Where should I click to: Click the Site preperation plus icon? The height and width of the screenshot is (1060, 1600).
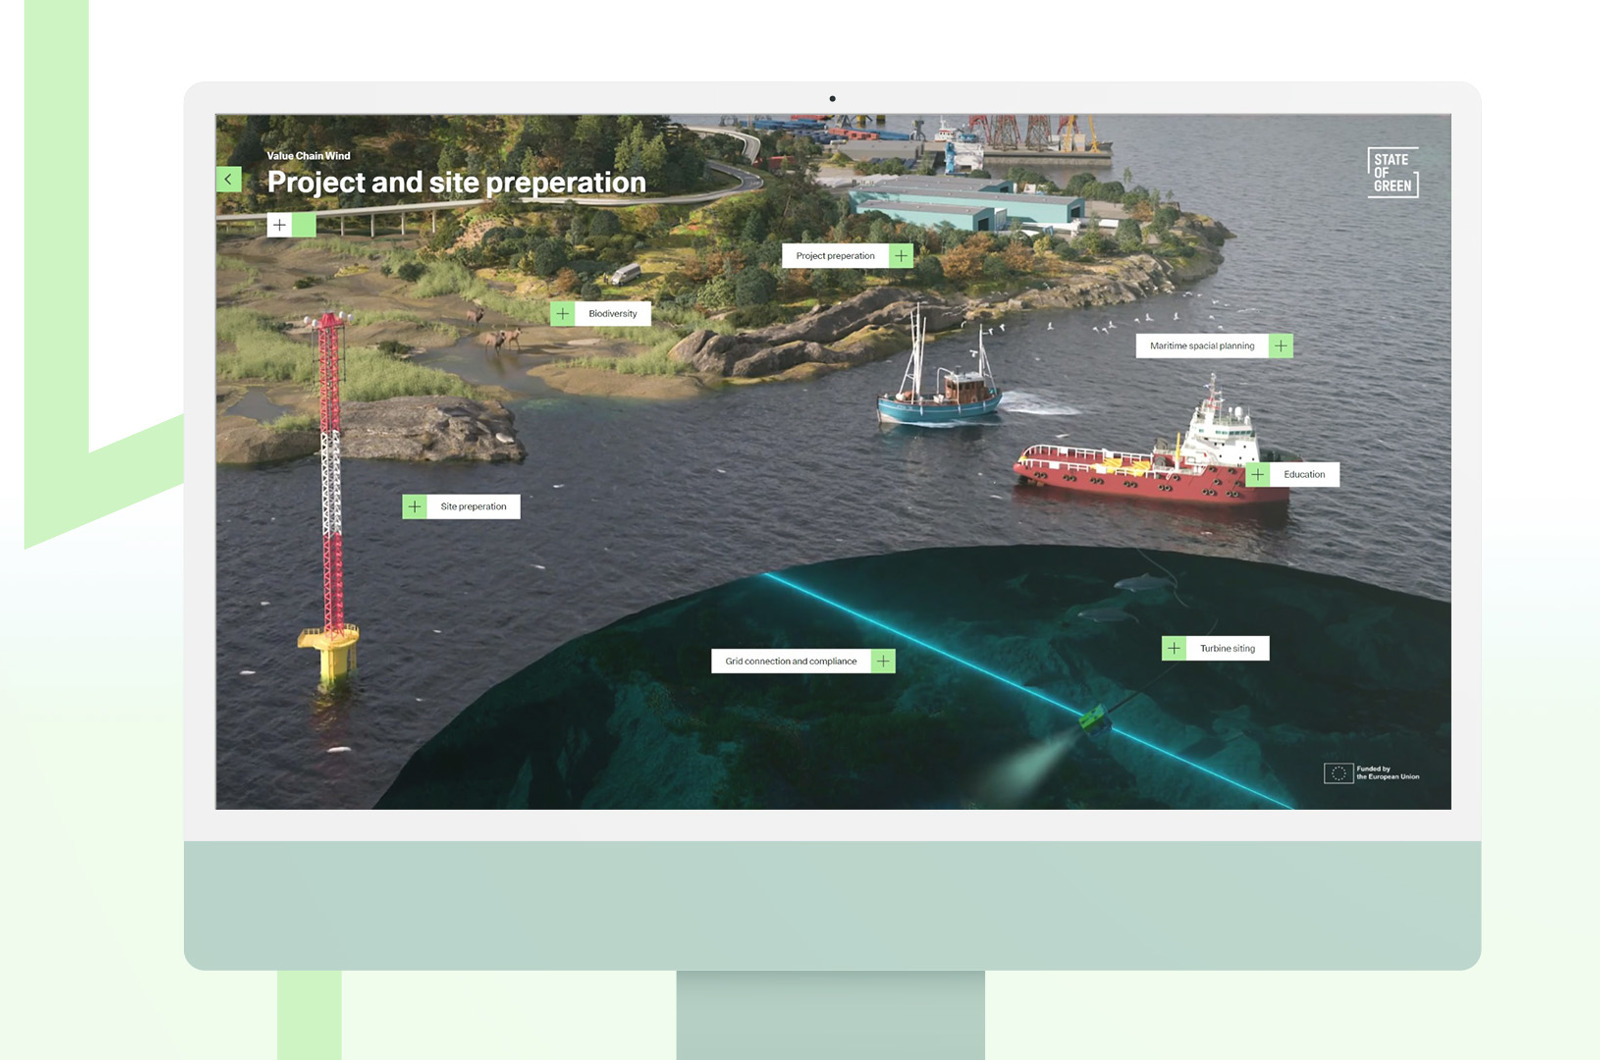coord(414,506)
